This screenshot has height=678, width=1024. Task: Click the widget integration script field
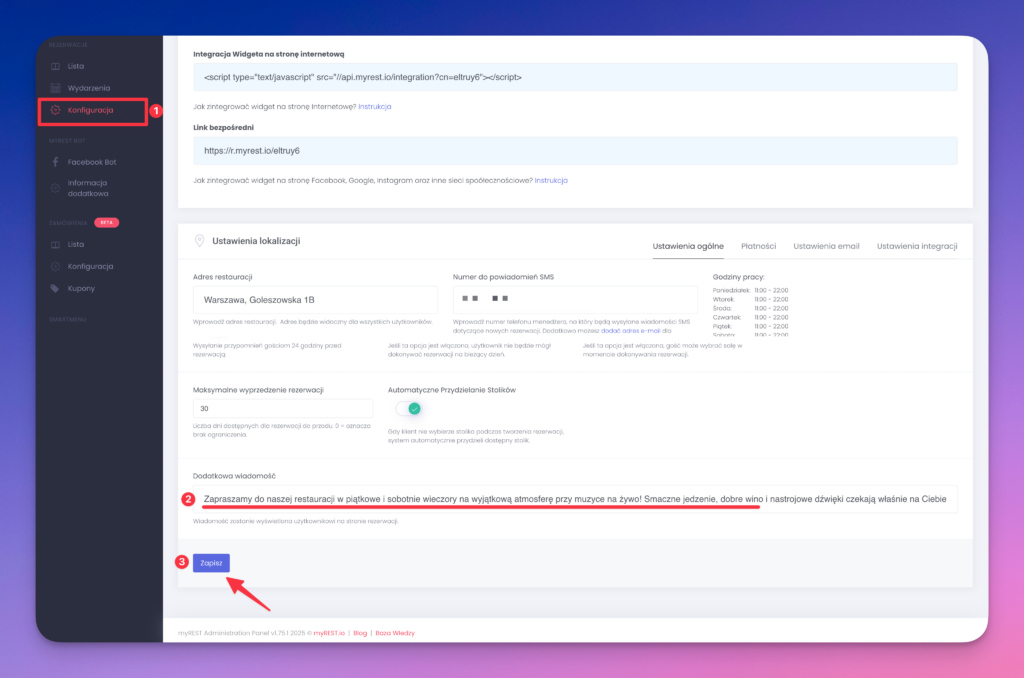click(x=575, y=77)
